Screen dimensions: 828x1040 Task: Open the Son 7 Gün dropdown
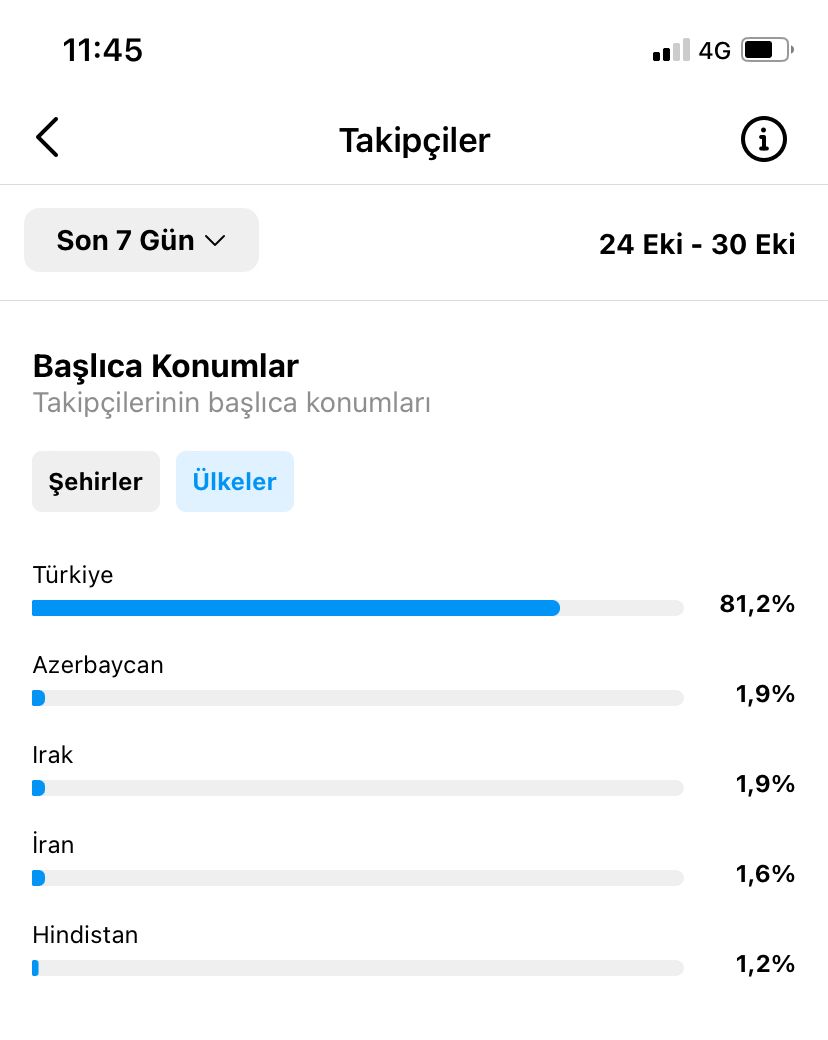tap(141, 240)
